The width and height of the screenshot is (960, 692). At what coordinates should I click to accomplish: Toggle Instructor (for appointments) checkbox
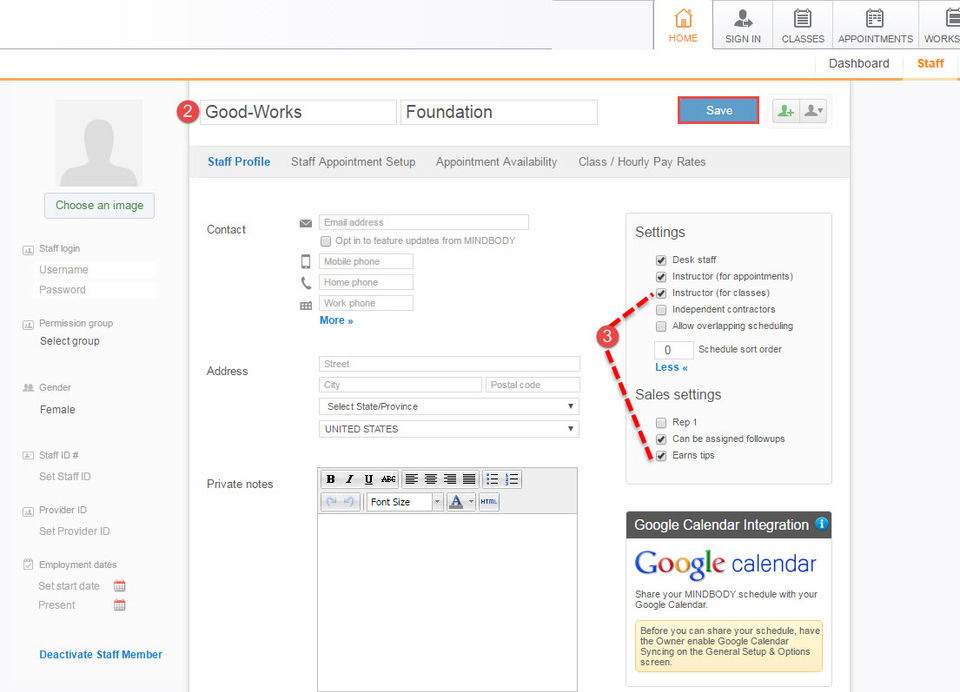click(x=661, y=277)
